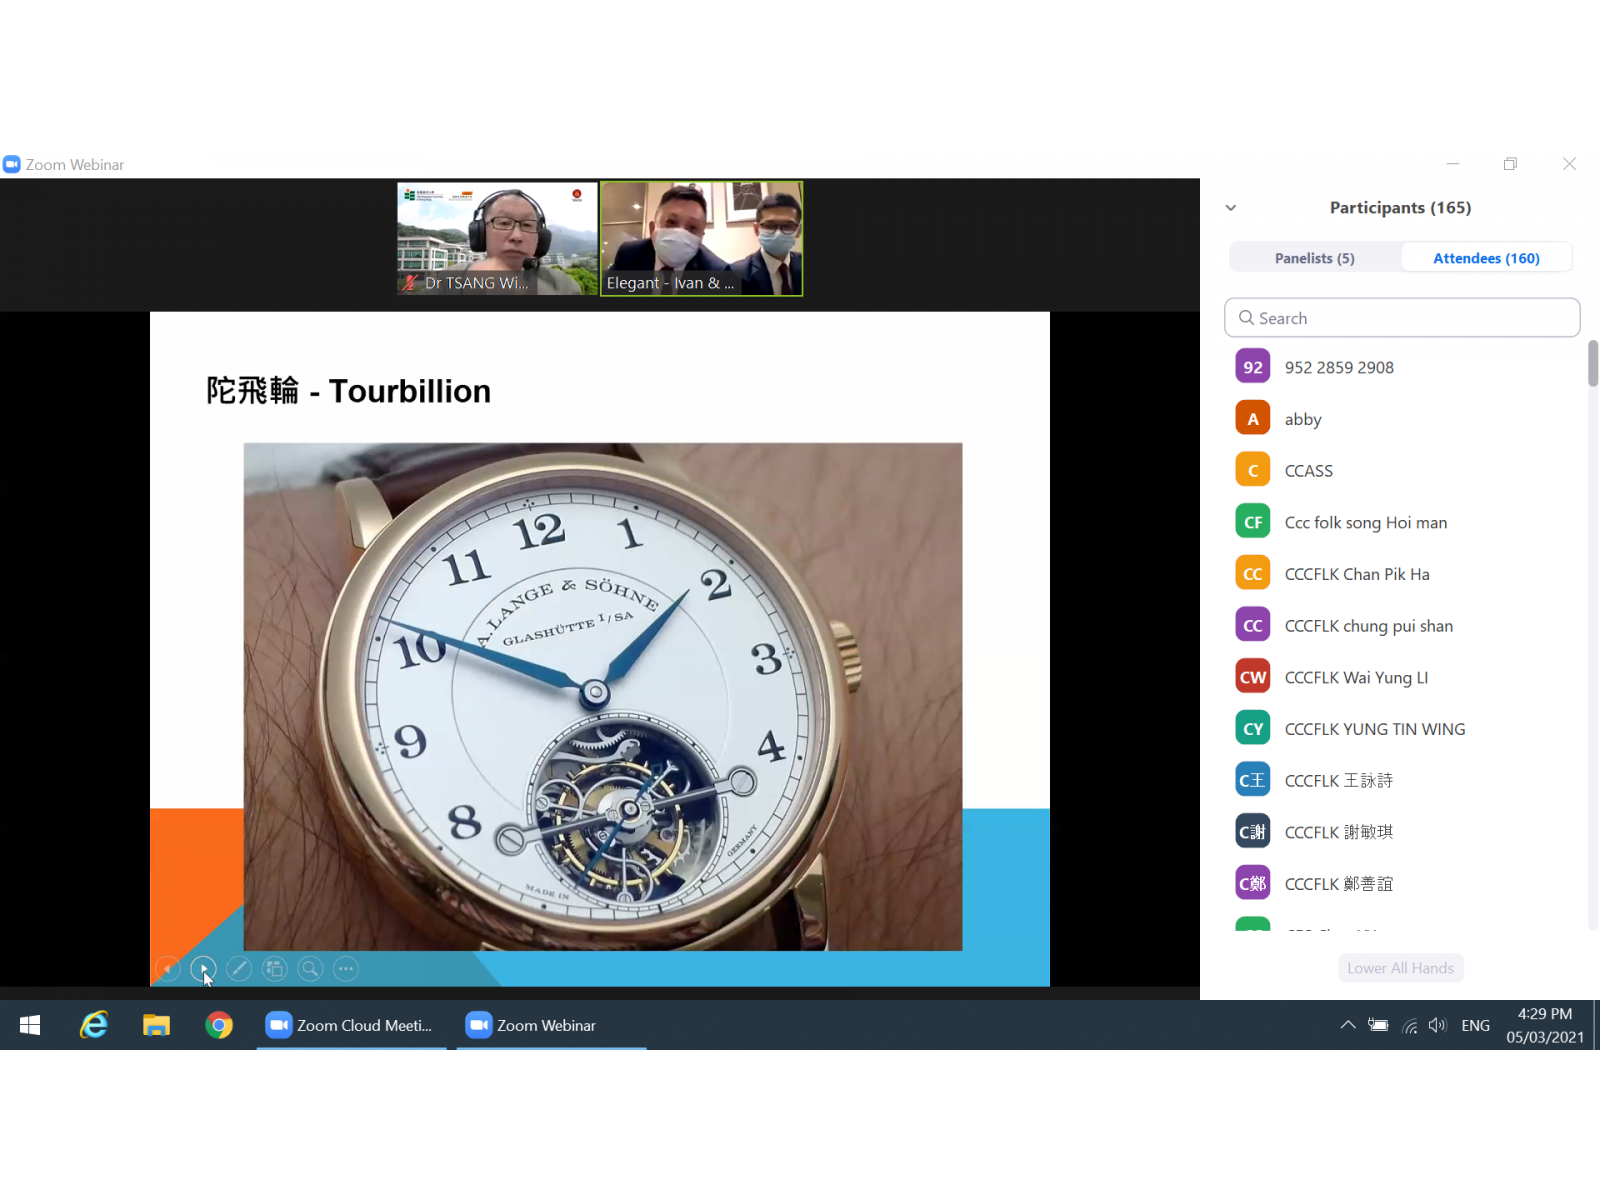Open the slideshow pen tool
This screenshot has width=1600, height=1200.
(239, 968)
